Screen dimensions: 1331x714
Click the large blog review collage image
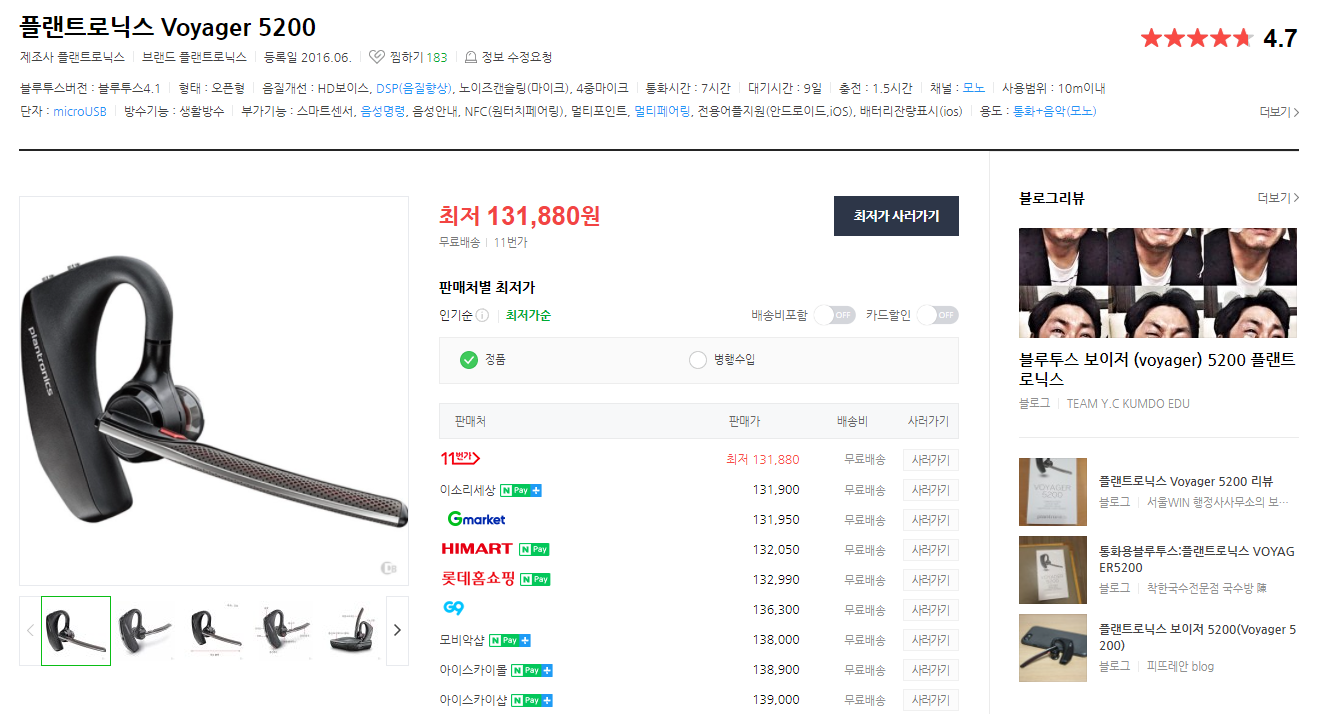(x=1158, y=283)
